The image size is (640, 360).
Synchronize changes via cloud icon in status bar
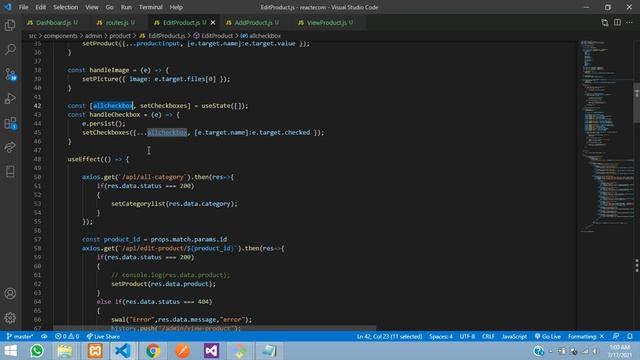click(44, 336)
